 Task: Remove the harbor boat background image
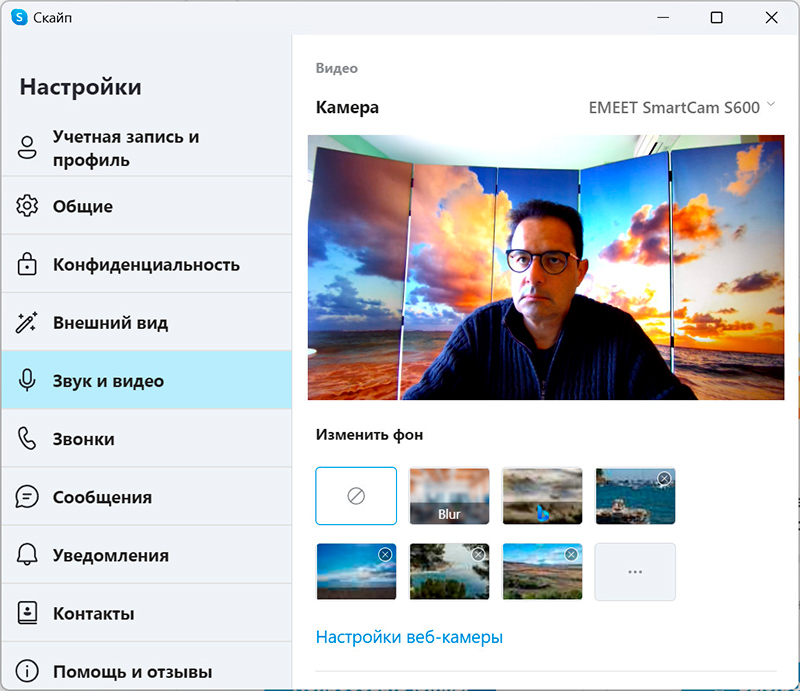[x=663, y=479]
